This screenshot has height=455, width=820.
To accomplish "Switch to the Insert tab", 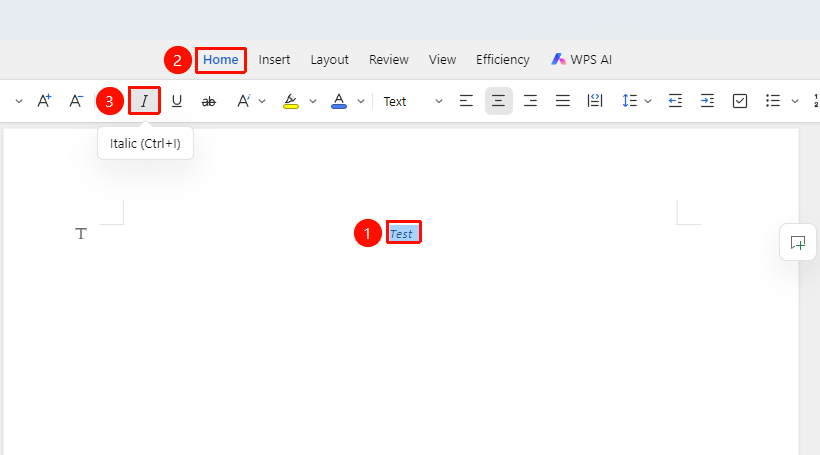I will (x=274, y=60).
